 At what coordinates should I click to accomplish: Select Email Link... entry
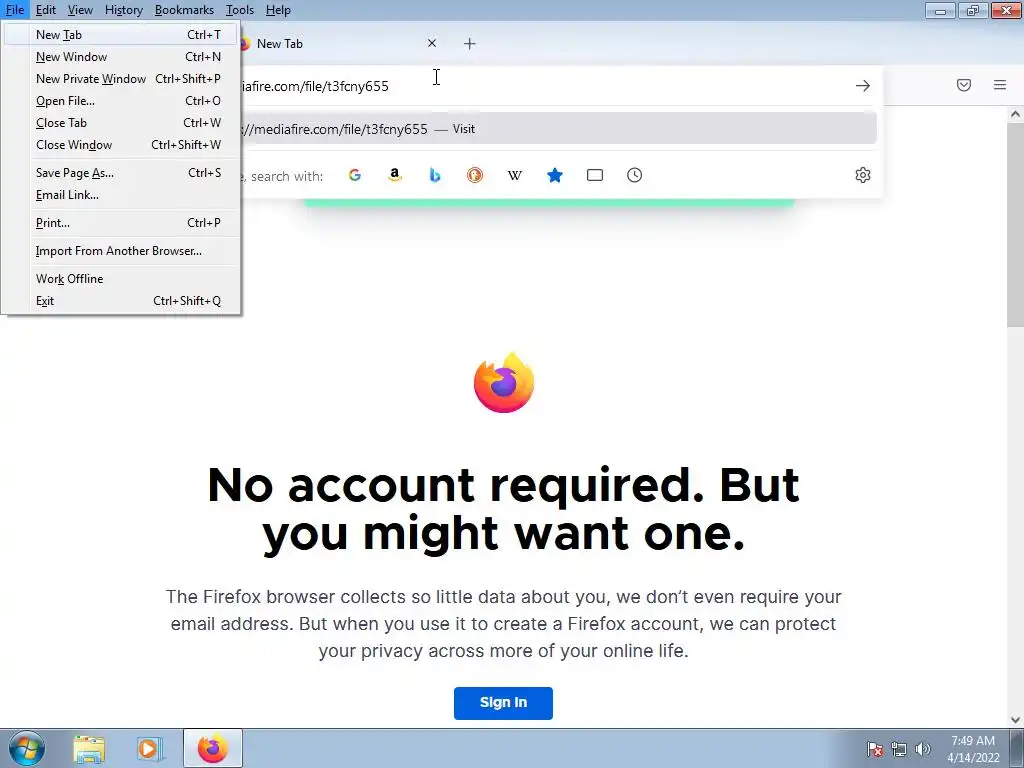121,195
